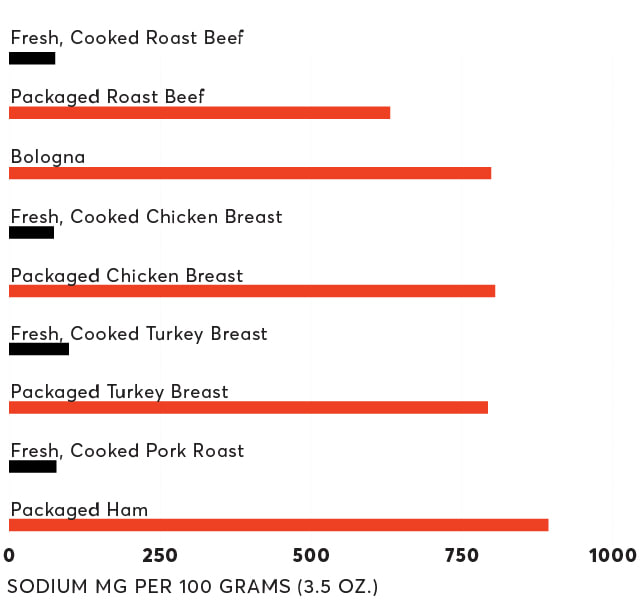Click the Fresh, Cooked Pork Roast label
This screenshot has height=600, width=640.
127,451
